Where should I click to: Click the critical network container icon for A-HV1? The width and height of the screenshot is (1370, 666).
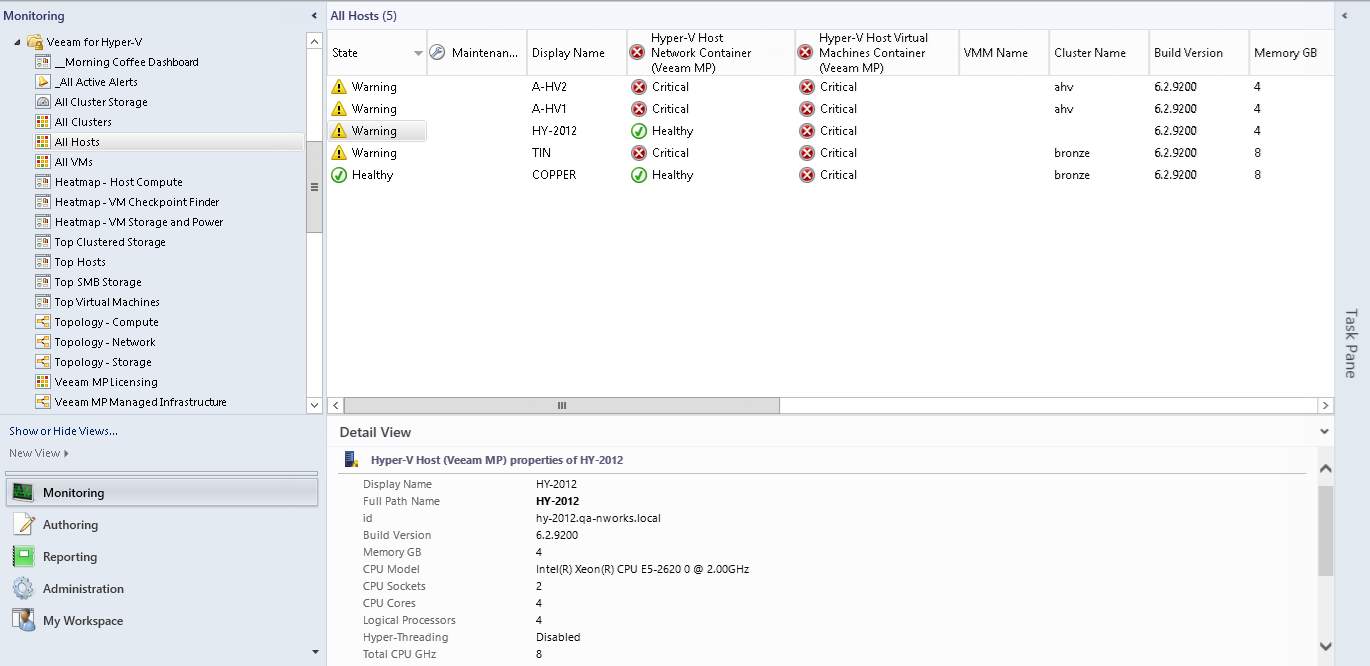click(639, 109)
